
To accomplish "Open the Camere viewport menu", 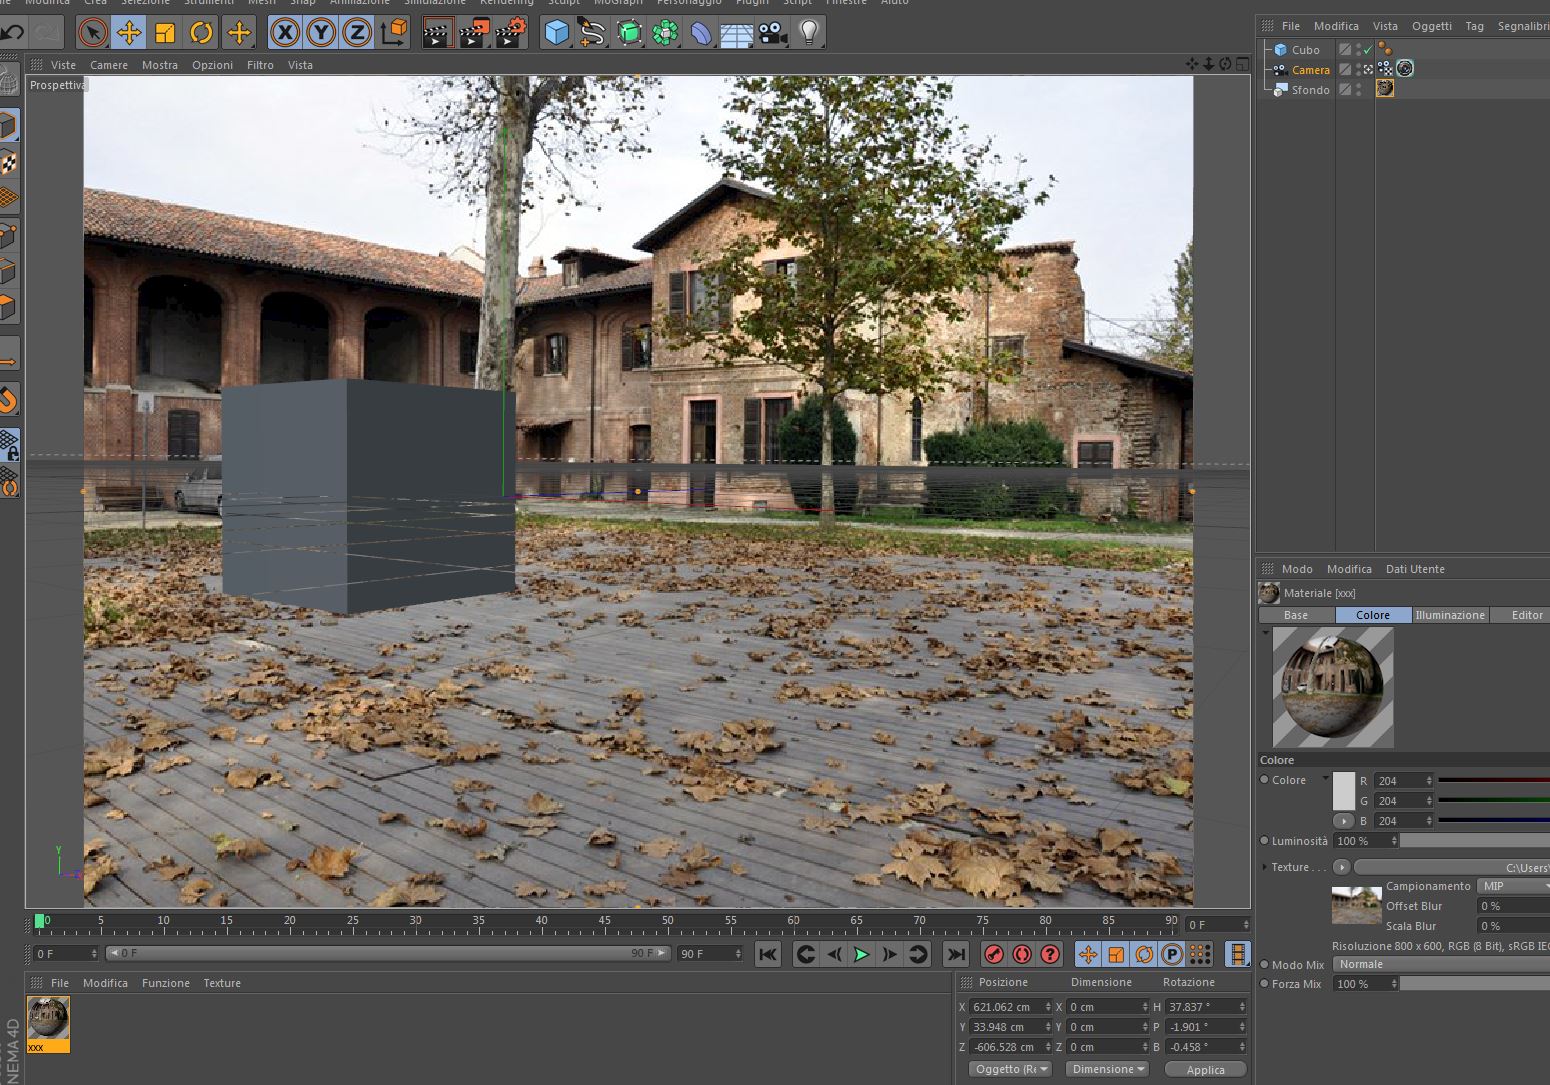I will click(x=109, y=65).
